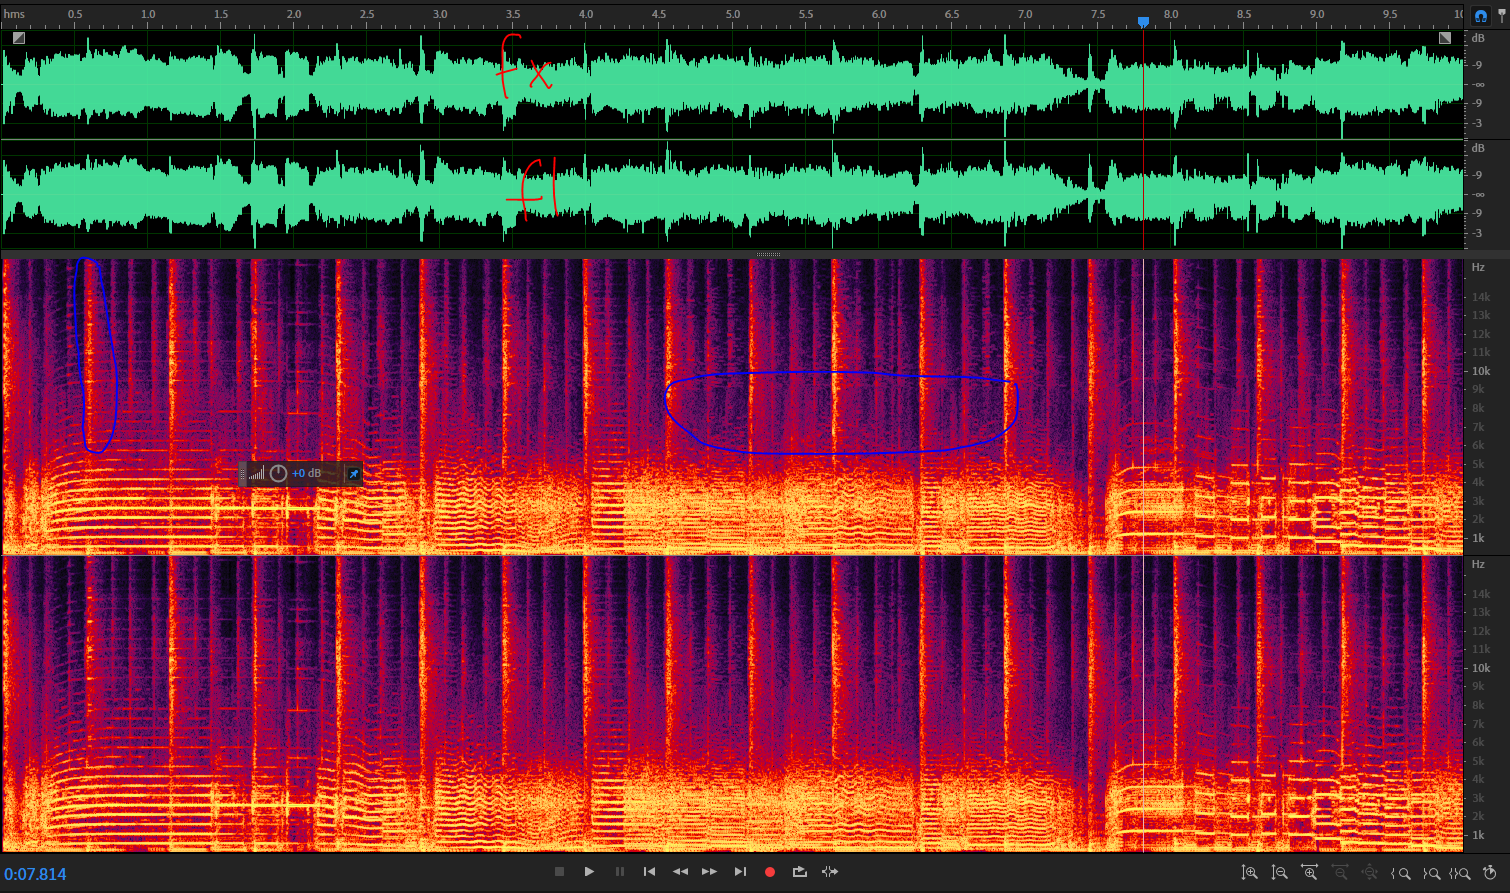The width and height of the screenshot is (1510, 893).
Task: Move playhead to previous marker
Action: (649, 872)
